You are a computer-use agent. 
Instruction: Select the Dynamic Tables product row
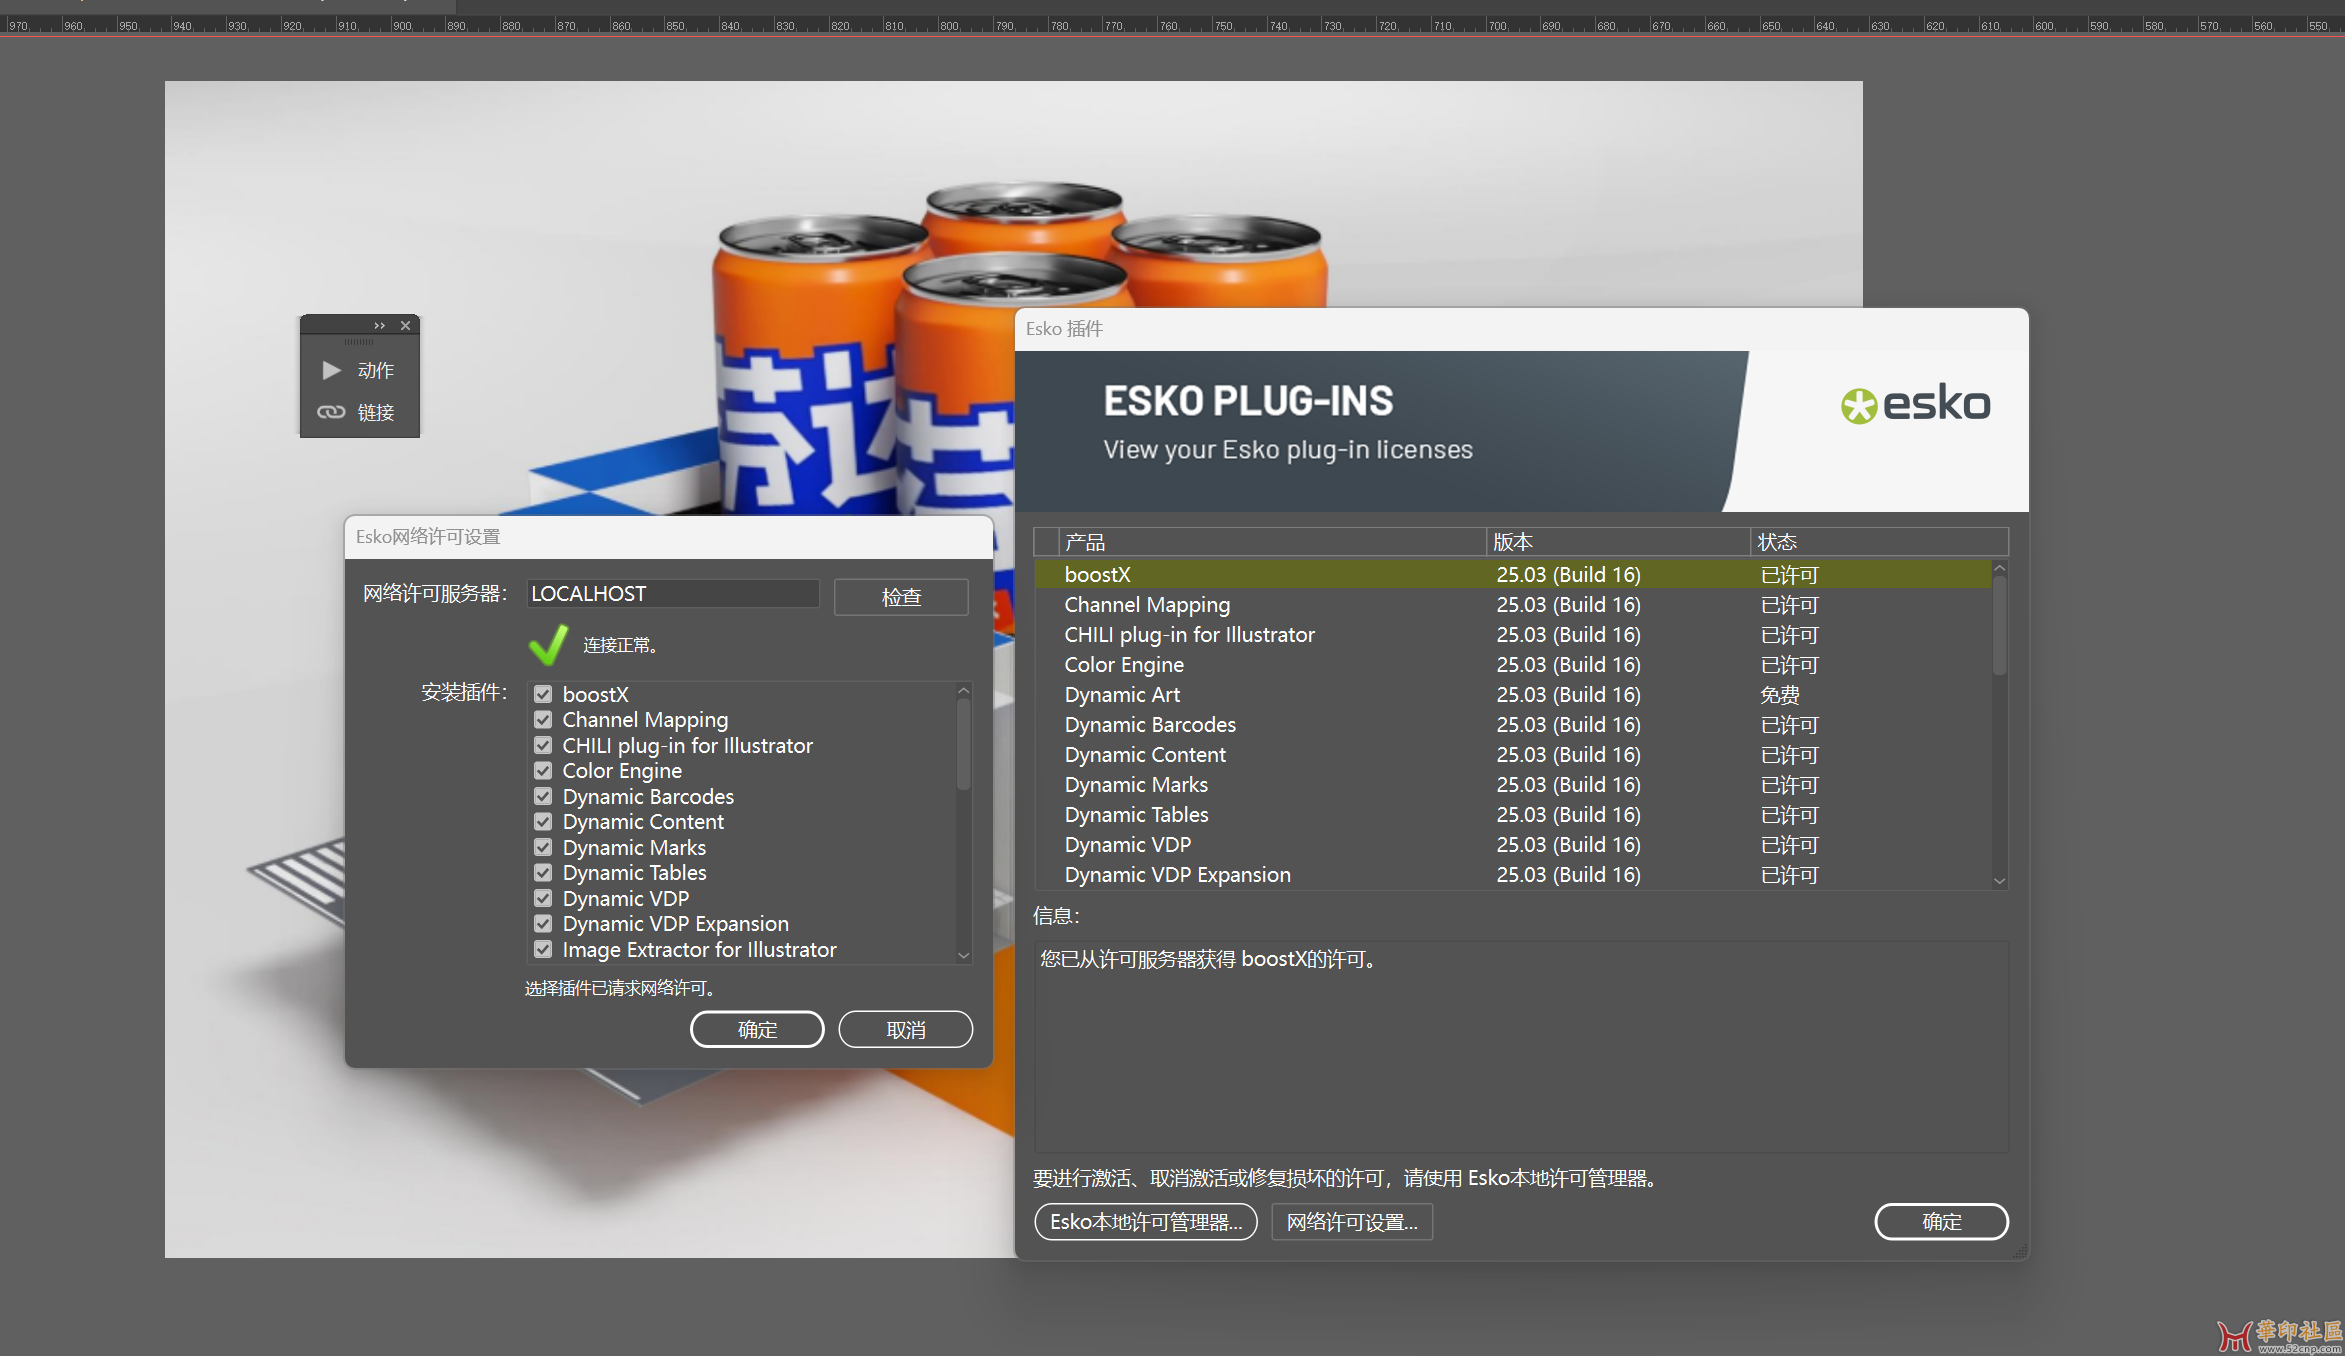click(x=1512, y=815)
